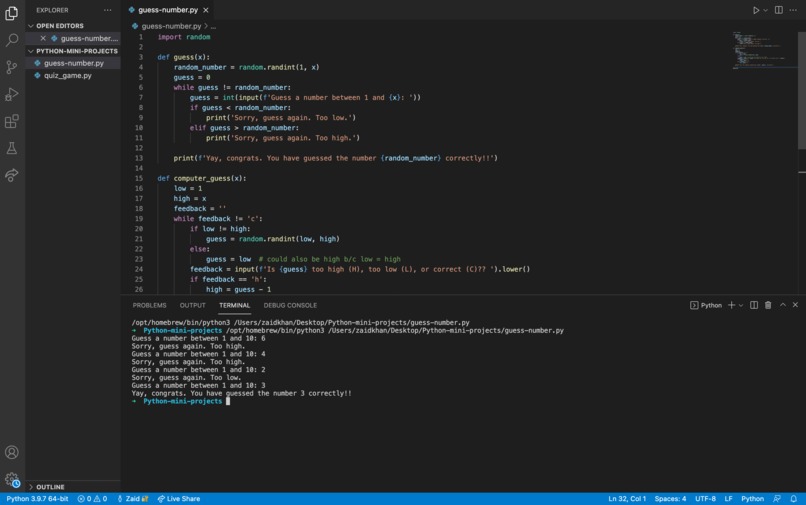Image resolution: width=806 pixels, height=505 pixels.
Task: Click the code minimap preview
Action: [x=764, y=50]
